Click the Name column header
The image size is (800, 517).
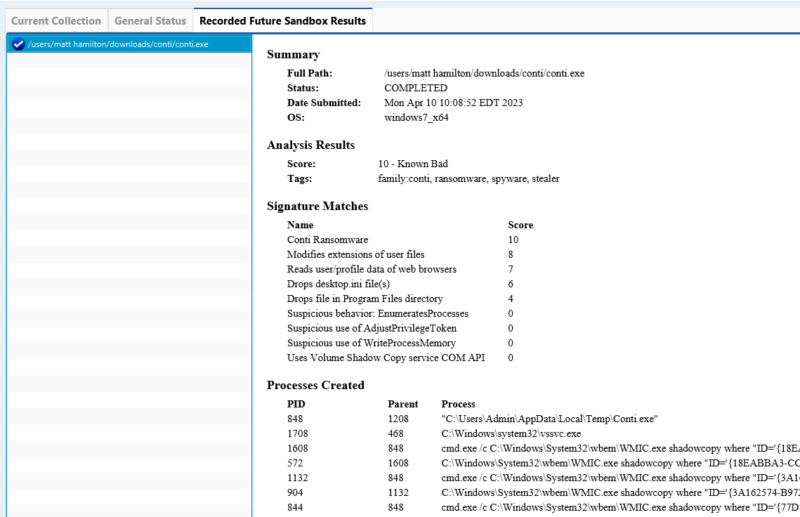pos(300,225)
